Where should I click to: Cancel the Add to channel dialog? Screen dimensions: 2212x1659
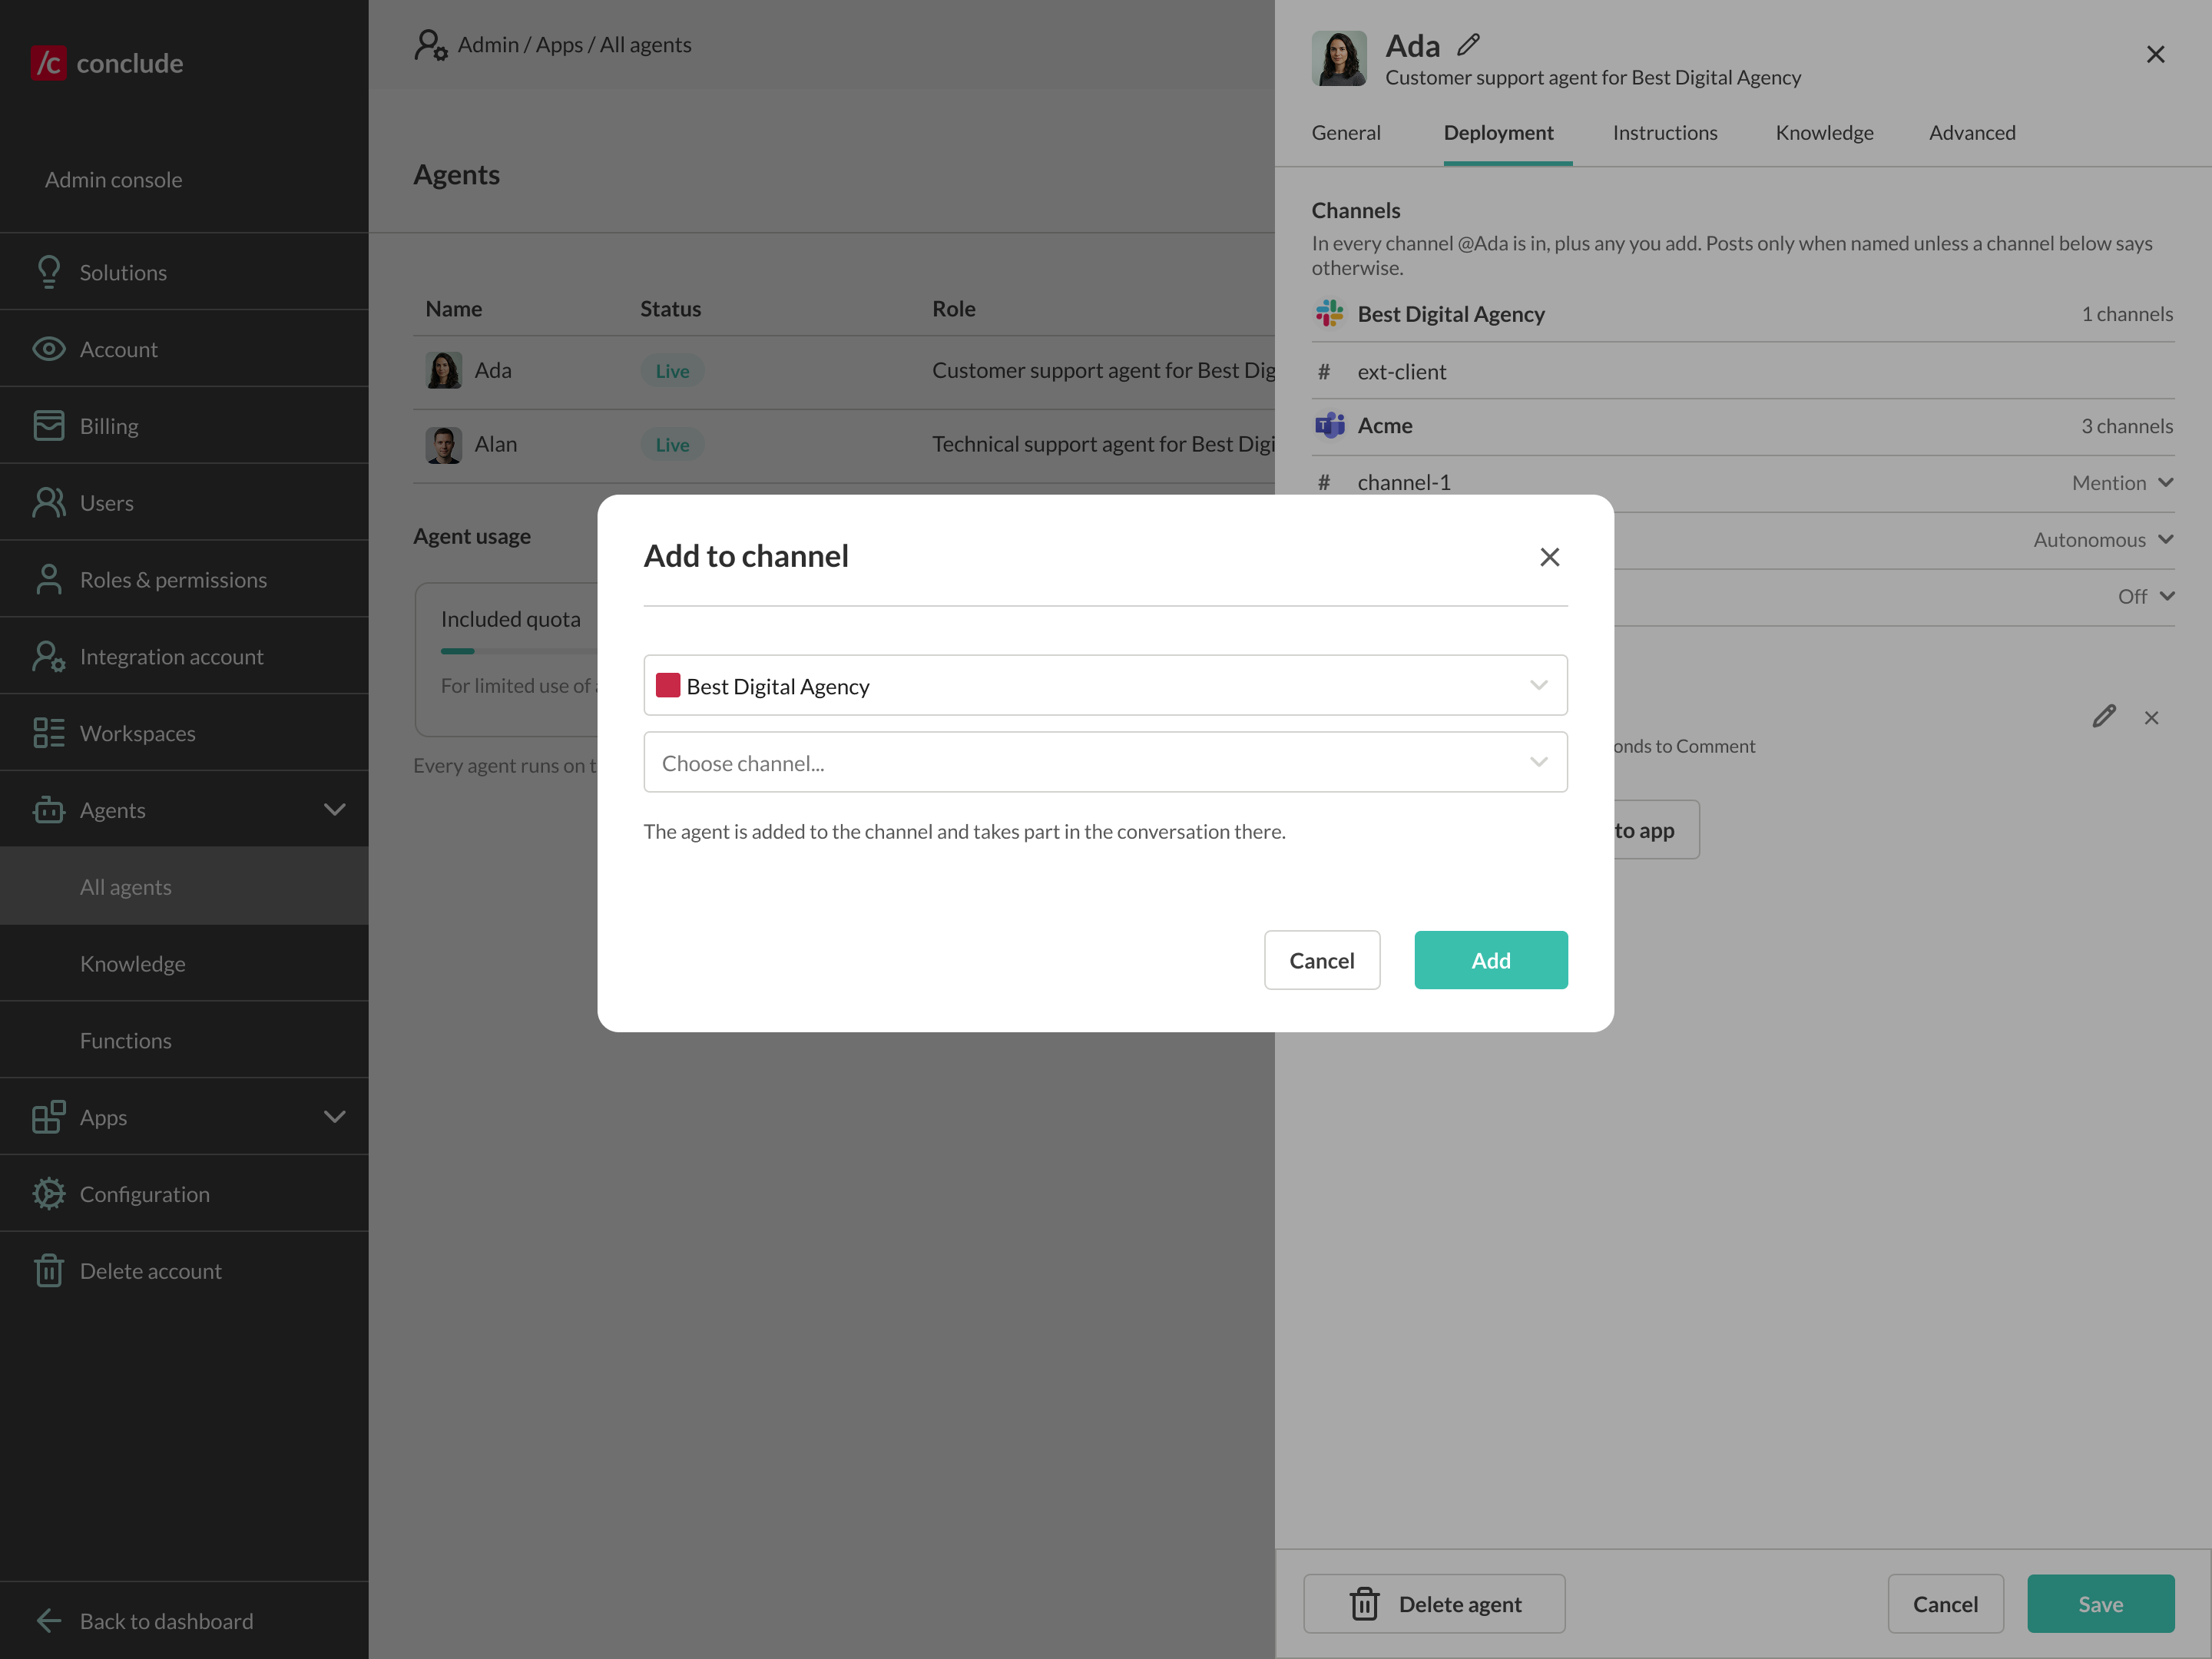[x=1322, y=960]
